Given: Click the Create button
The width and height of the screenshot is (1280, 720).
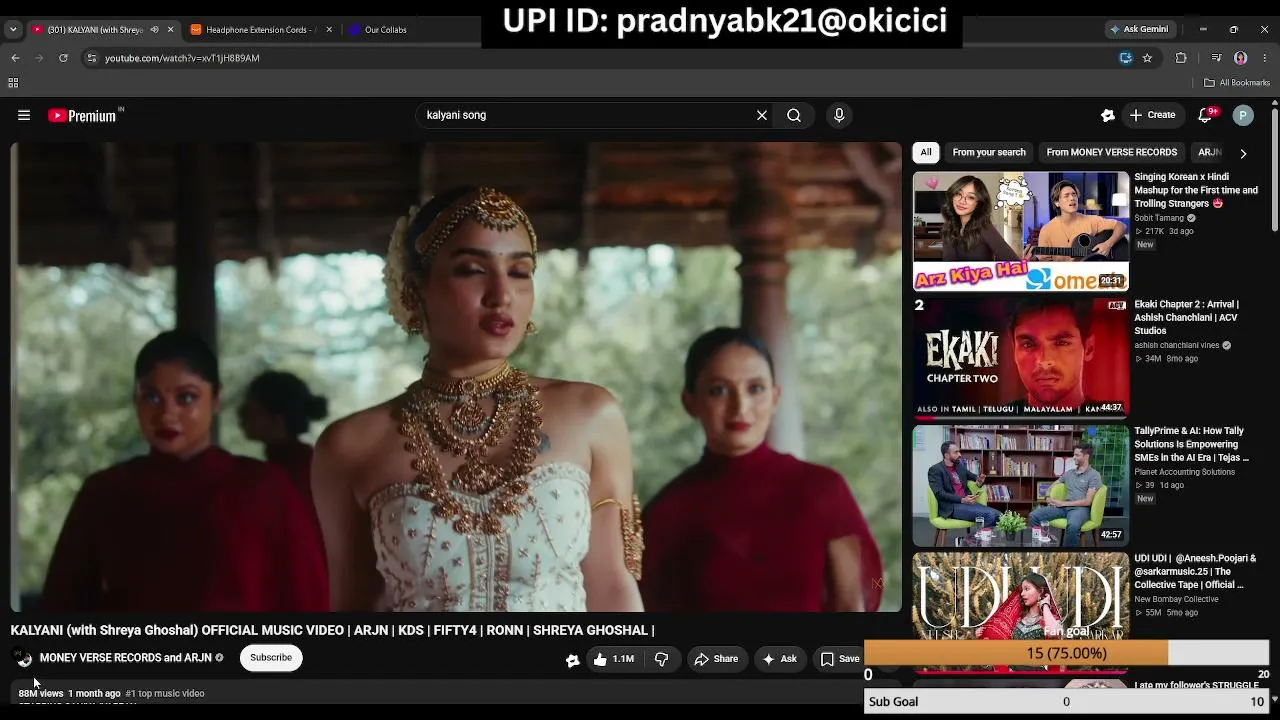Looking at the screenshot, I should (x=1152, y=115).
